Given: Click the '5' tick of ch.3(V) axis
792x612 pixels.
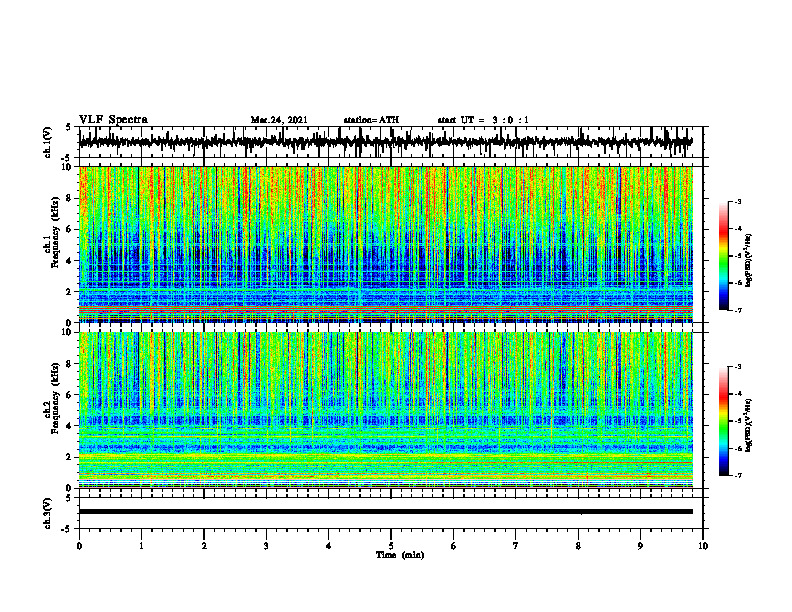Looking at the screenshot, I should click(68, 498).
